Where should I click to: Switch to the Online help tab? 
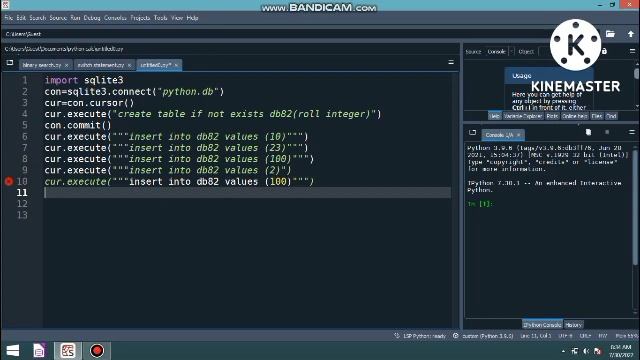click(x=574, y=116)
